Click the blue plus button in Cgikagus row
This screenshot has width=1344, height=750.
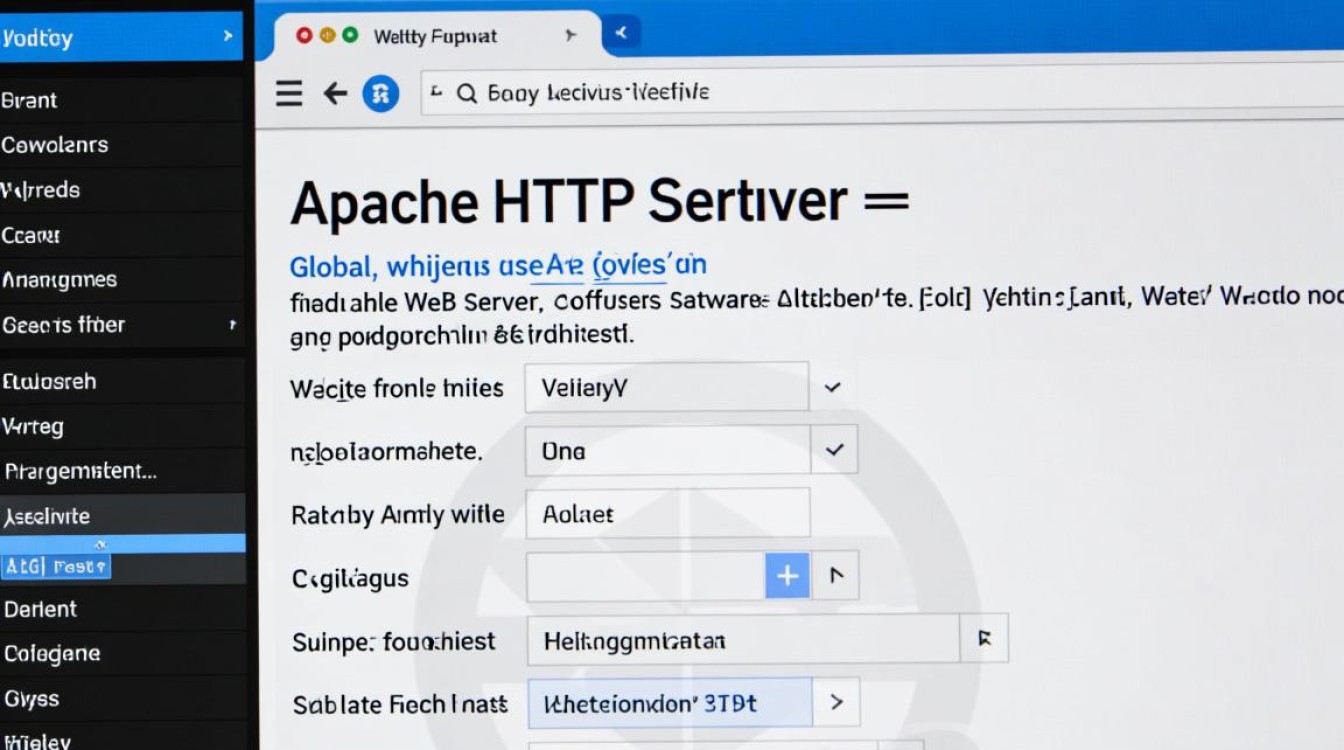tap(787, 576)
